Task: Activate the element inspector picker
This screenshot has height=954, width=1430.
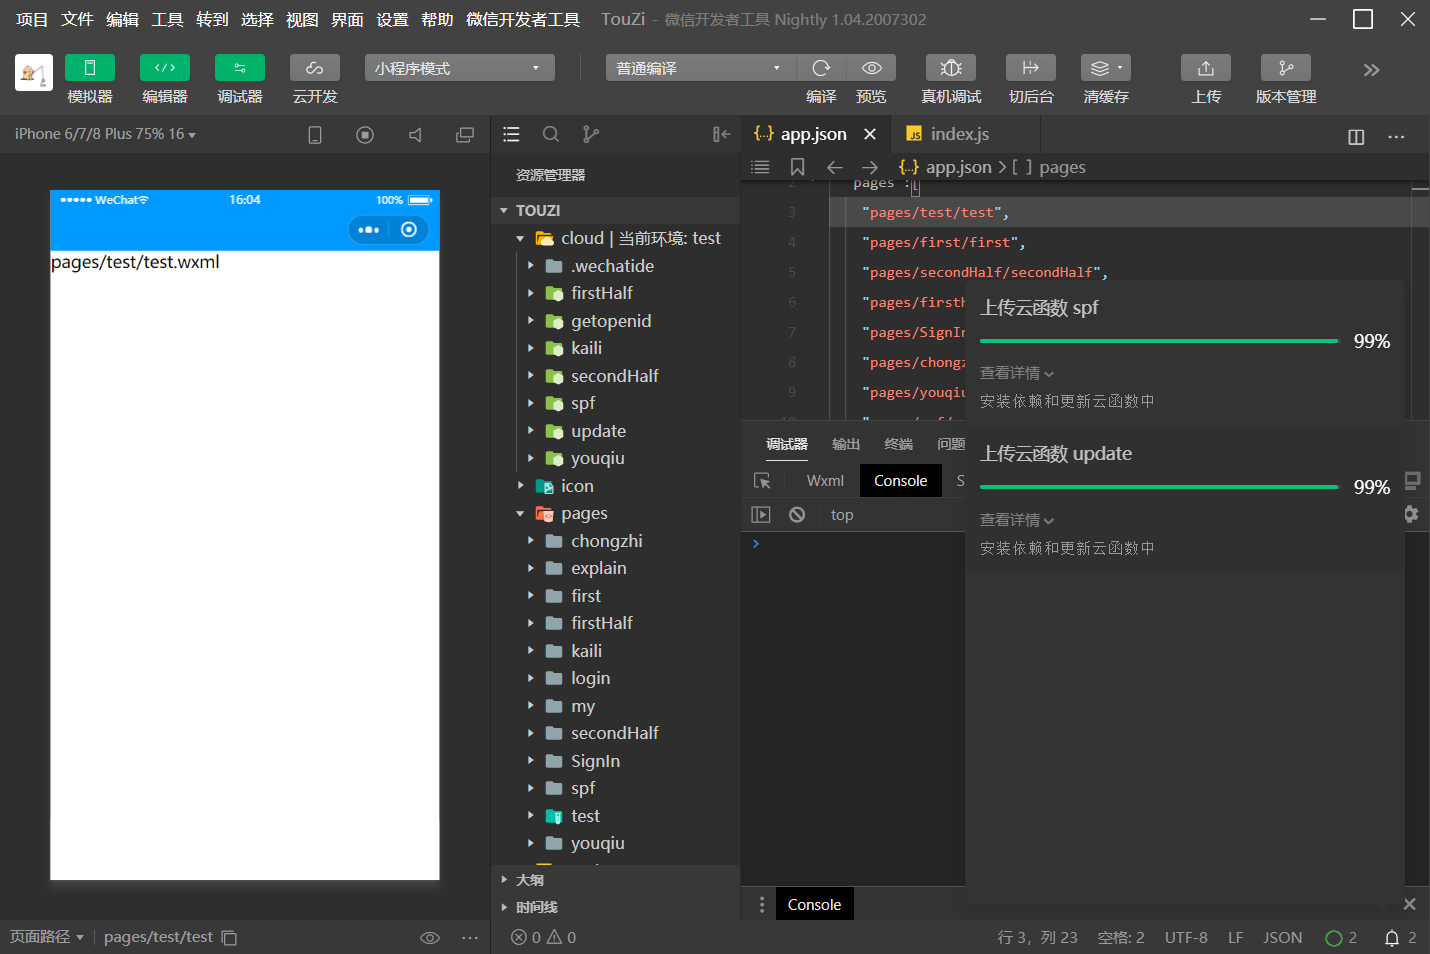Action: tap(762, 481)
